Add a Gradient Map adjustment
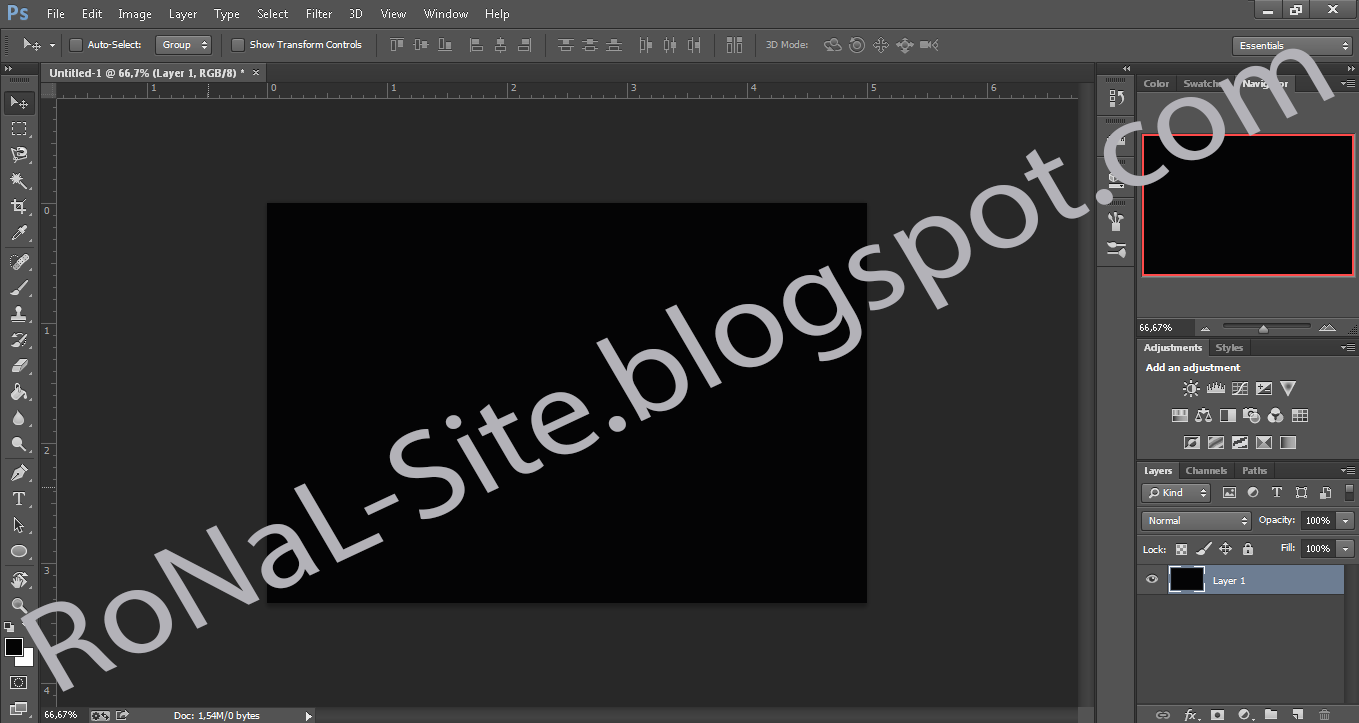 coord(1288,442)
